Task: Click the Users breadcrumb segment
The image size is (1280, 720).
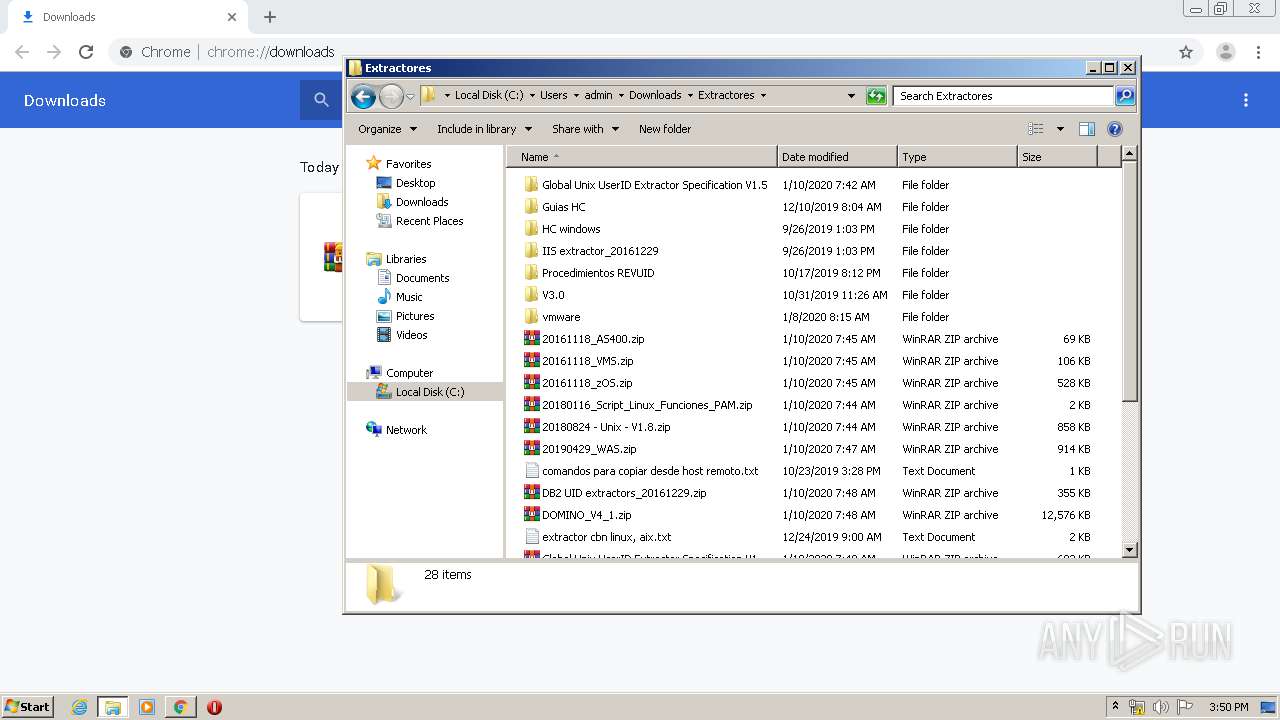Action: click(554, 96)
